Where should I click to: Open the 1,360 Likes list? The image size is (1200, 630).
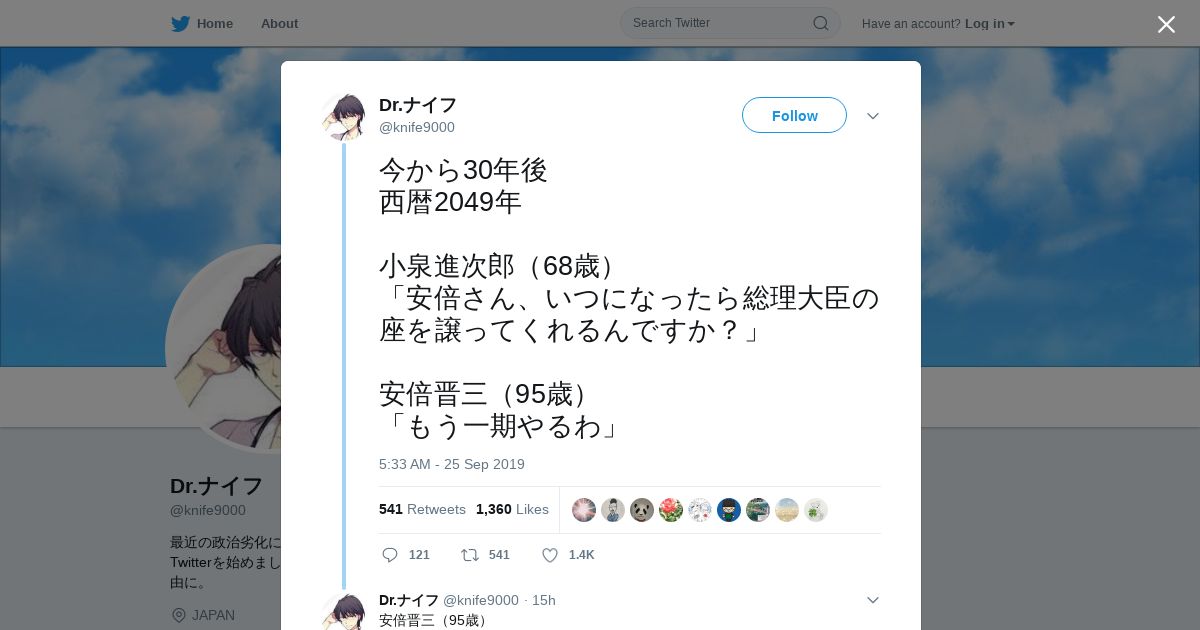coord(512,509)
